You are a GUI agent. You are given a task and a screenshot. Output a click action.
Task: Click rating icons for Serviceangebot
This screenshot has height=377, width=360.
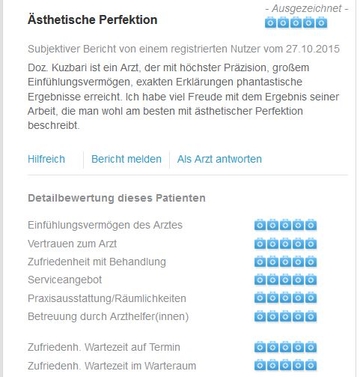click(x=285, y=280)
